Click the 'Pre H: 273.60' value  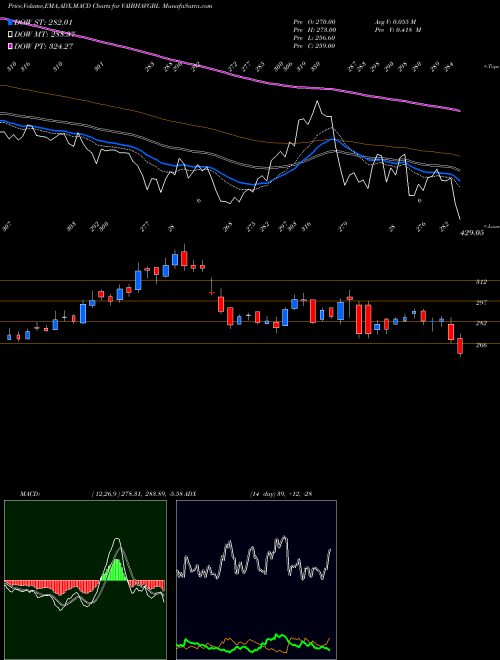click(314, 30)
